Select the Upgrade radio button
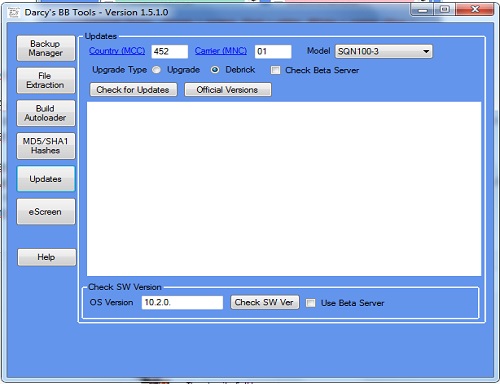 156,70
